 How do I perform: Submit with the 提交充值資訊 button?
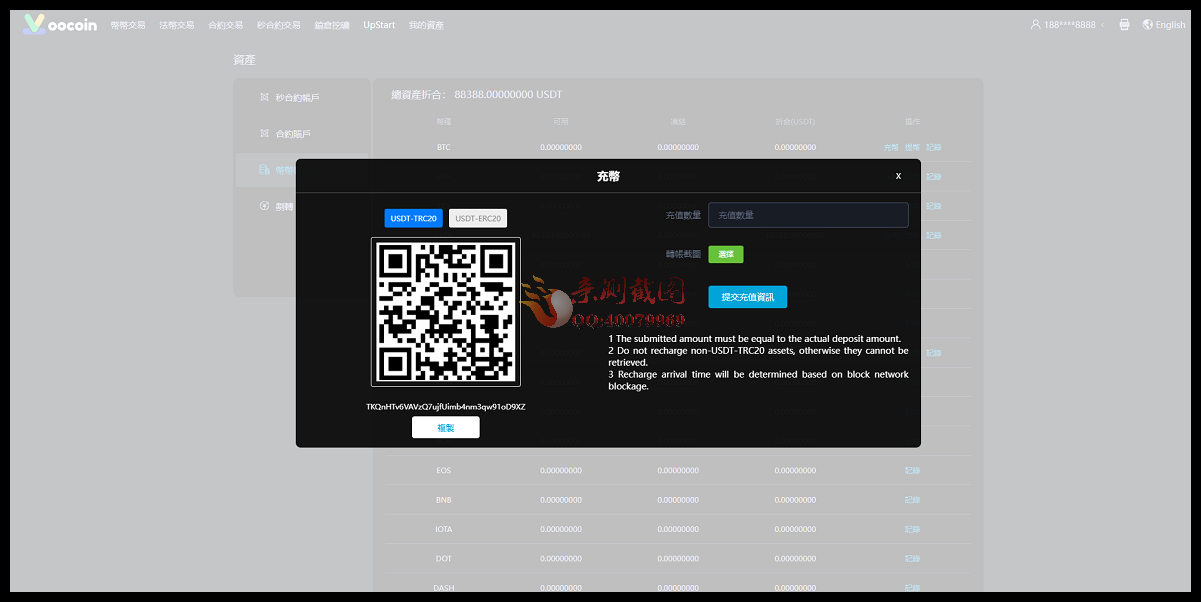[x=748, y=297]
